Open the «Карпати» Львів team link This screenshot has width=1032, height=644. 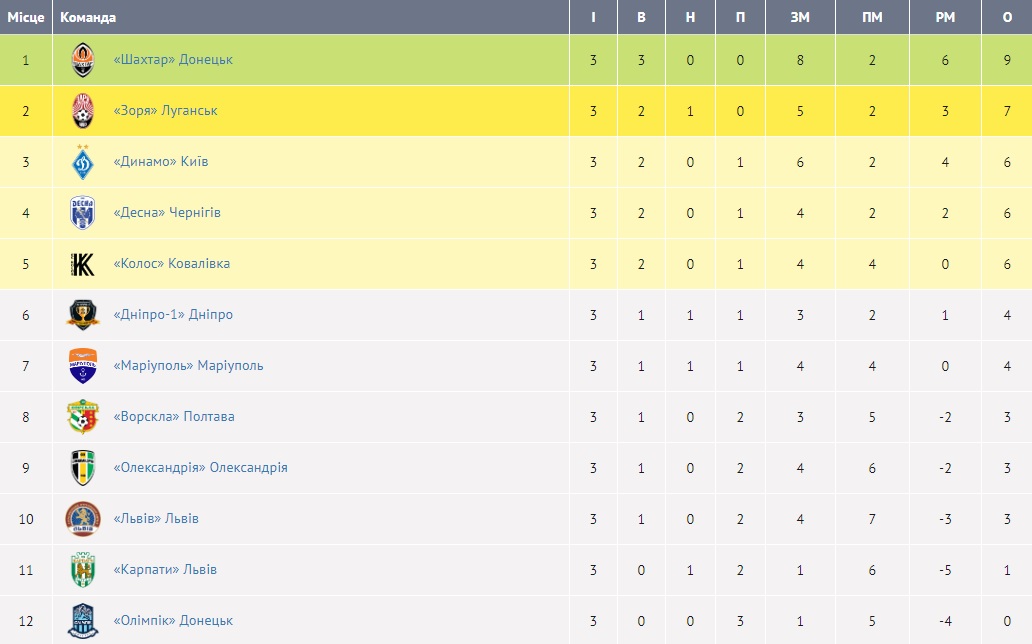tap(165, 570)
